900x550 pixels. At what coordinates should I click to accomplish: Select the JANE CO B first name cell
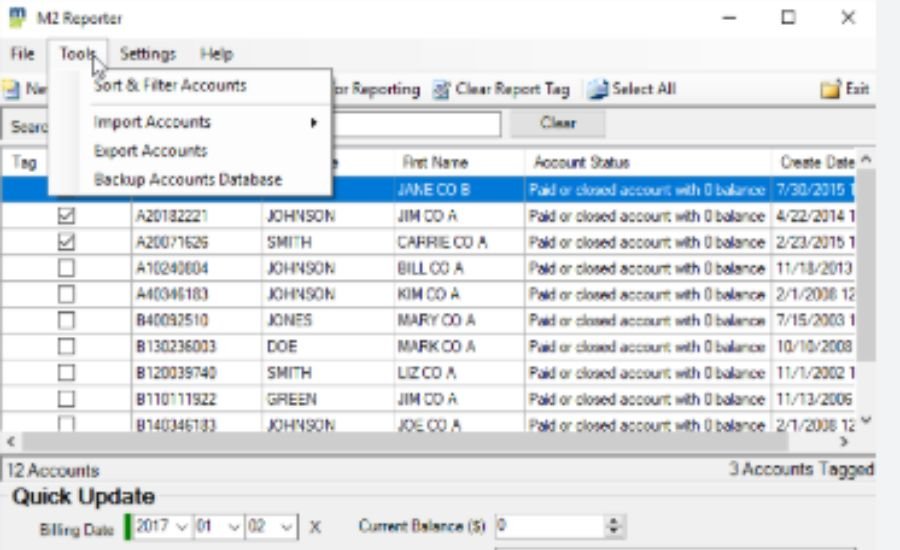click(459, 190)
